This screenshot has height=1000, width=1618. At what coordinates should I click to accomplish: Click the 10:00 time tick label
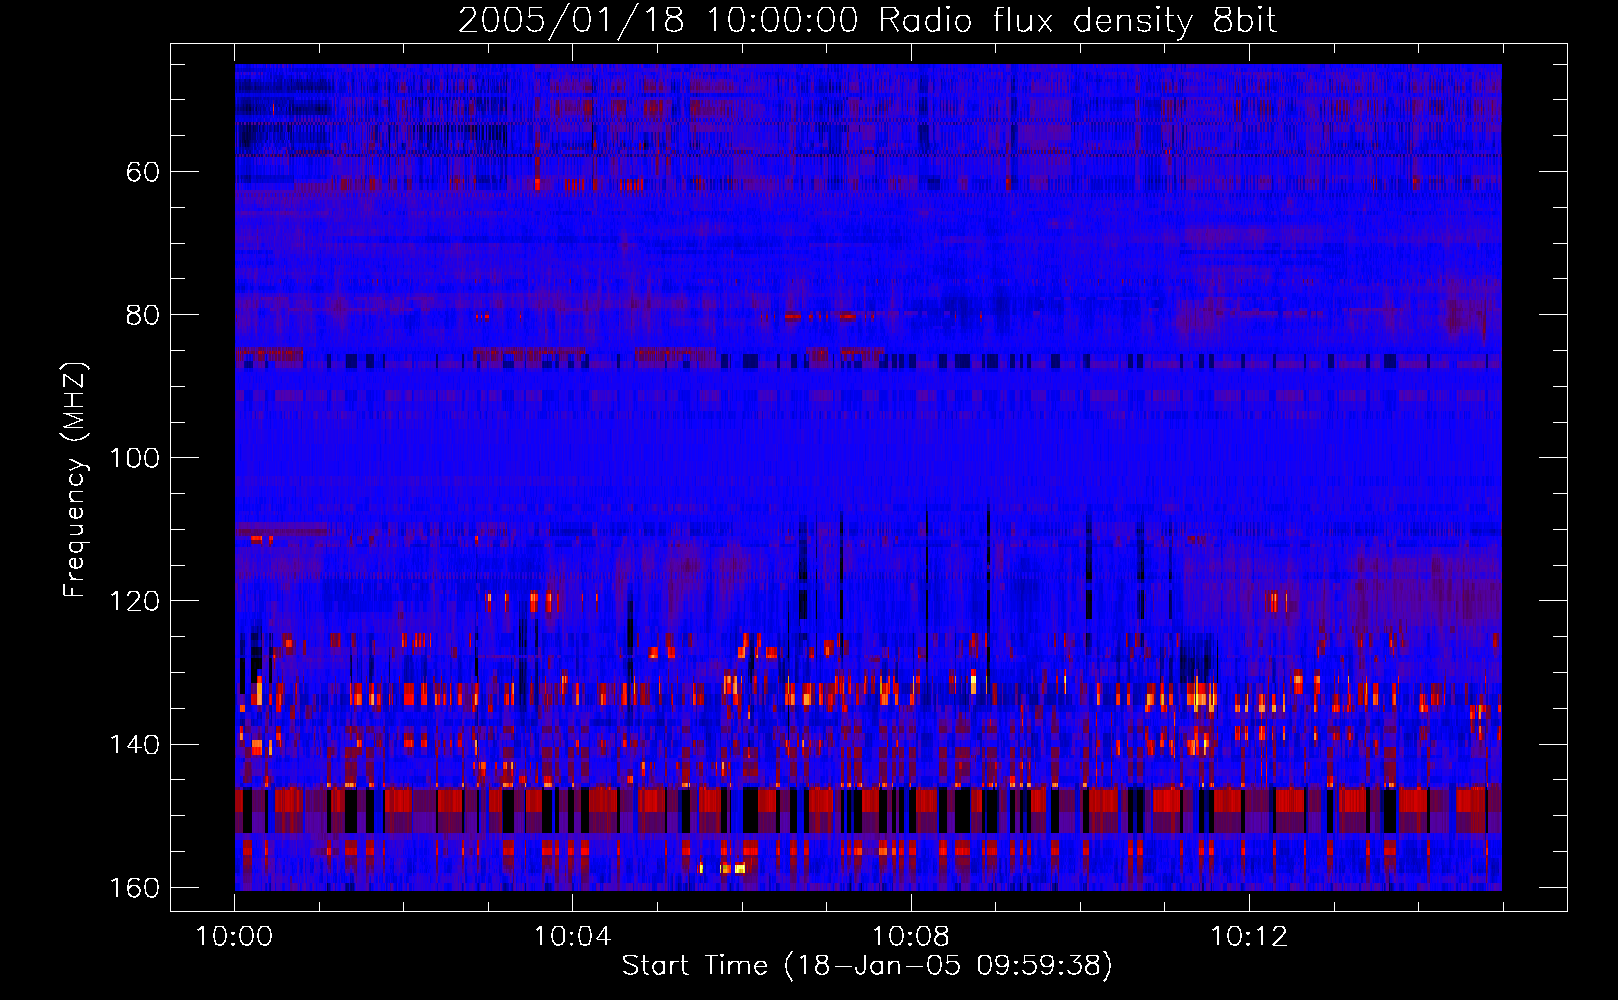coord(234,937)
